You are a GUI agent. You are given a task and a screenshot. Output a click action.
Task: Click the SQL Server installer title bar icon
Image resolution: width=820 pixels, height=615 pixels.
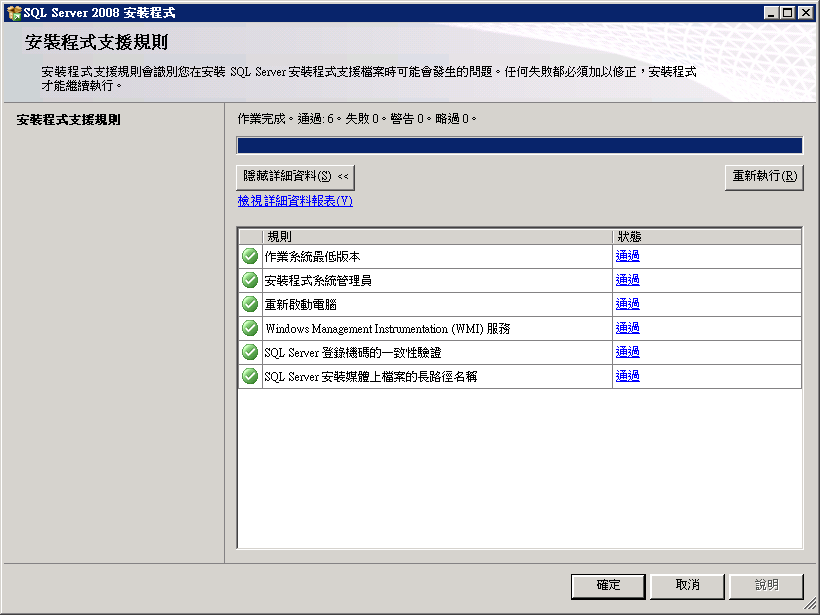(14, 13)
